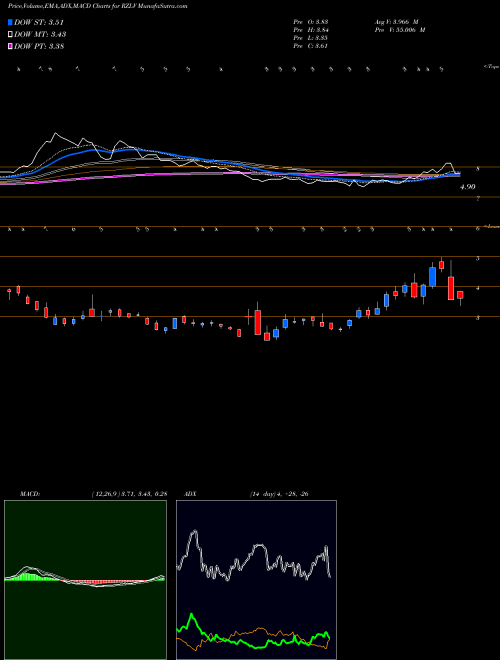Click the DOW MT: 3.43 label
500x660 pixels.
(40, 35)
